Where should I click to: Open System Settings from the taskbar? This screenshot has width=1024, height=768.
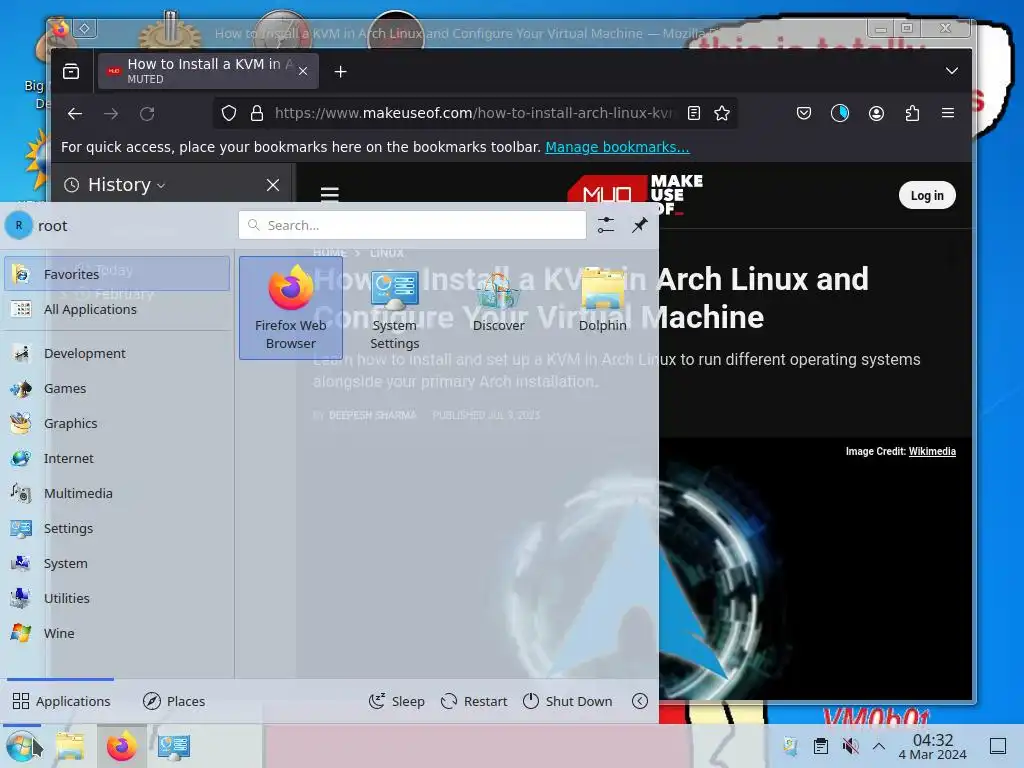(174, 746)
